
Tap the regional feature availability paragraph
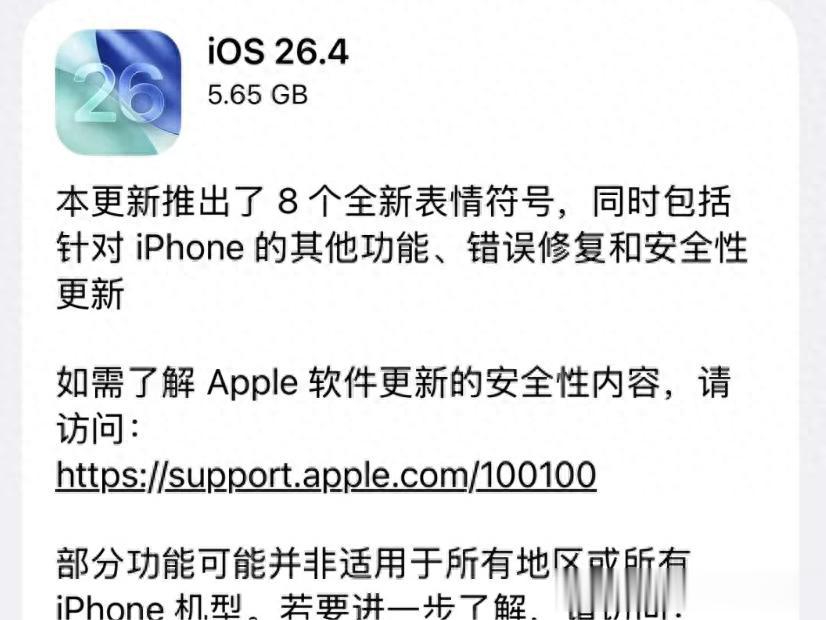click(373, 583)
